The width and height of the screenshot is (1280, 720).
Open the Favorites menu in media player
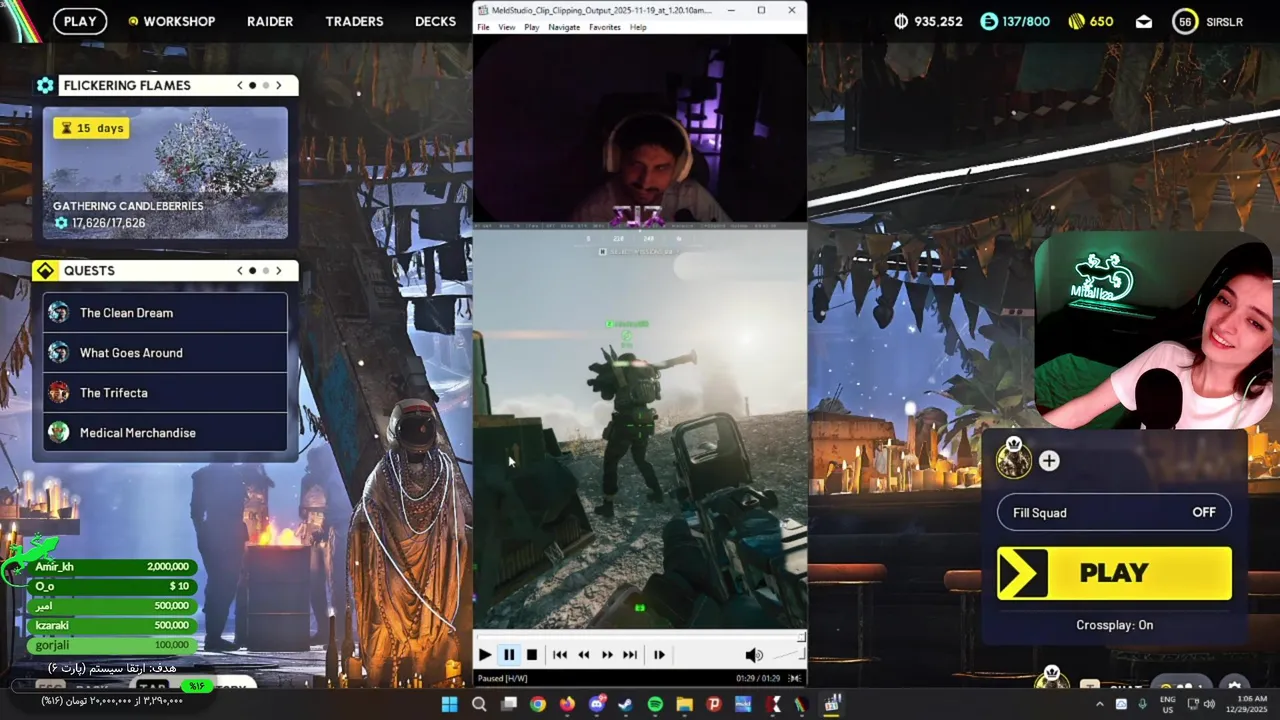coord(605,27)
